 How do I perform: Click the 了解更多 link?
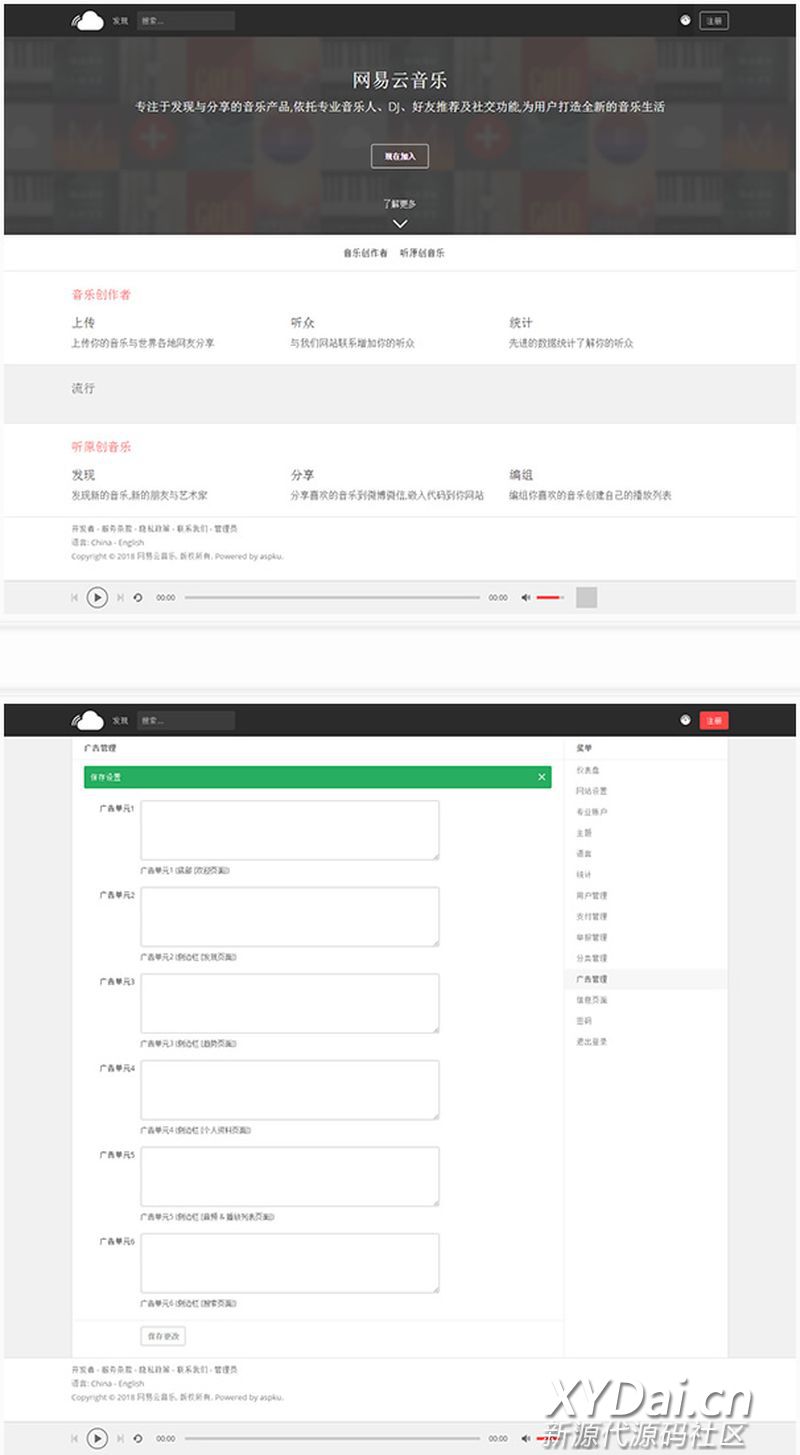400,204
